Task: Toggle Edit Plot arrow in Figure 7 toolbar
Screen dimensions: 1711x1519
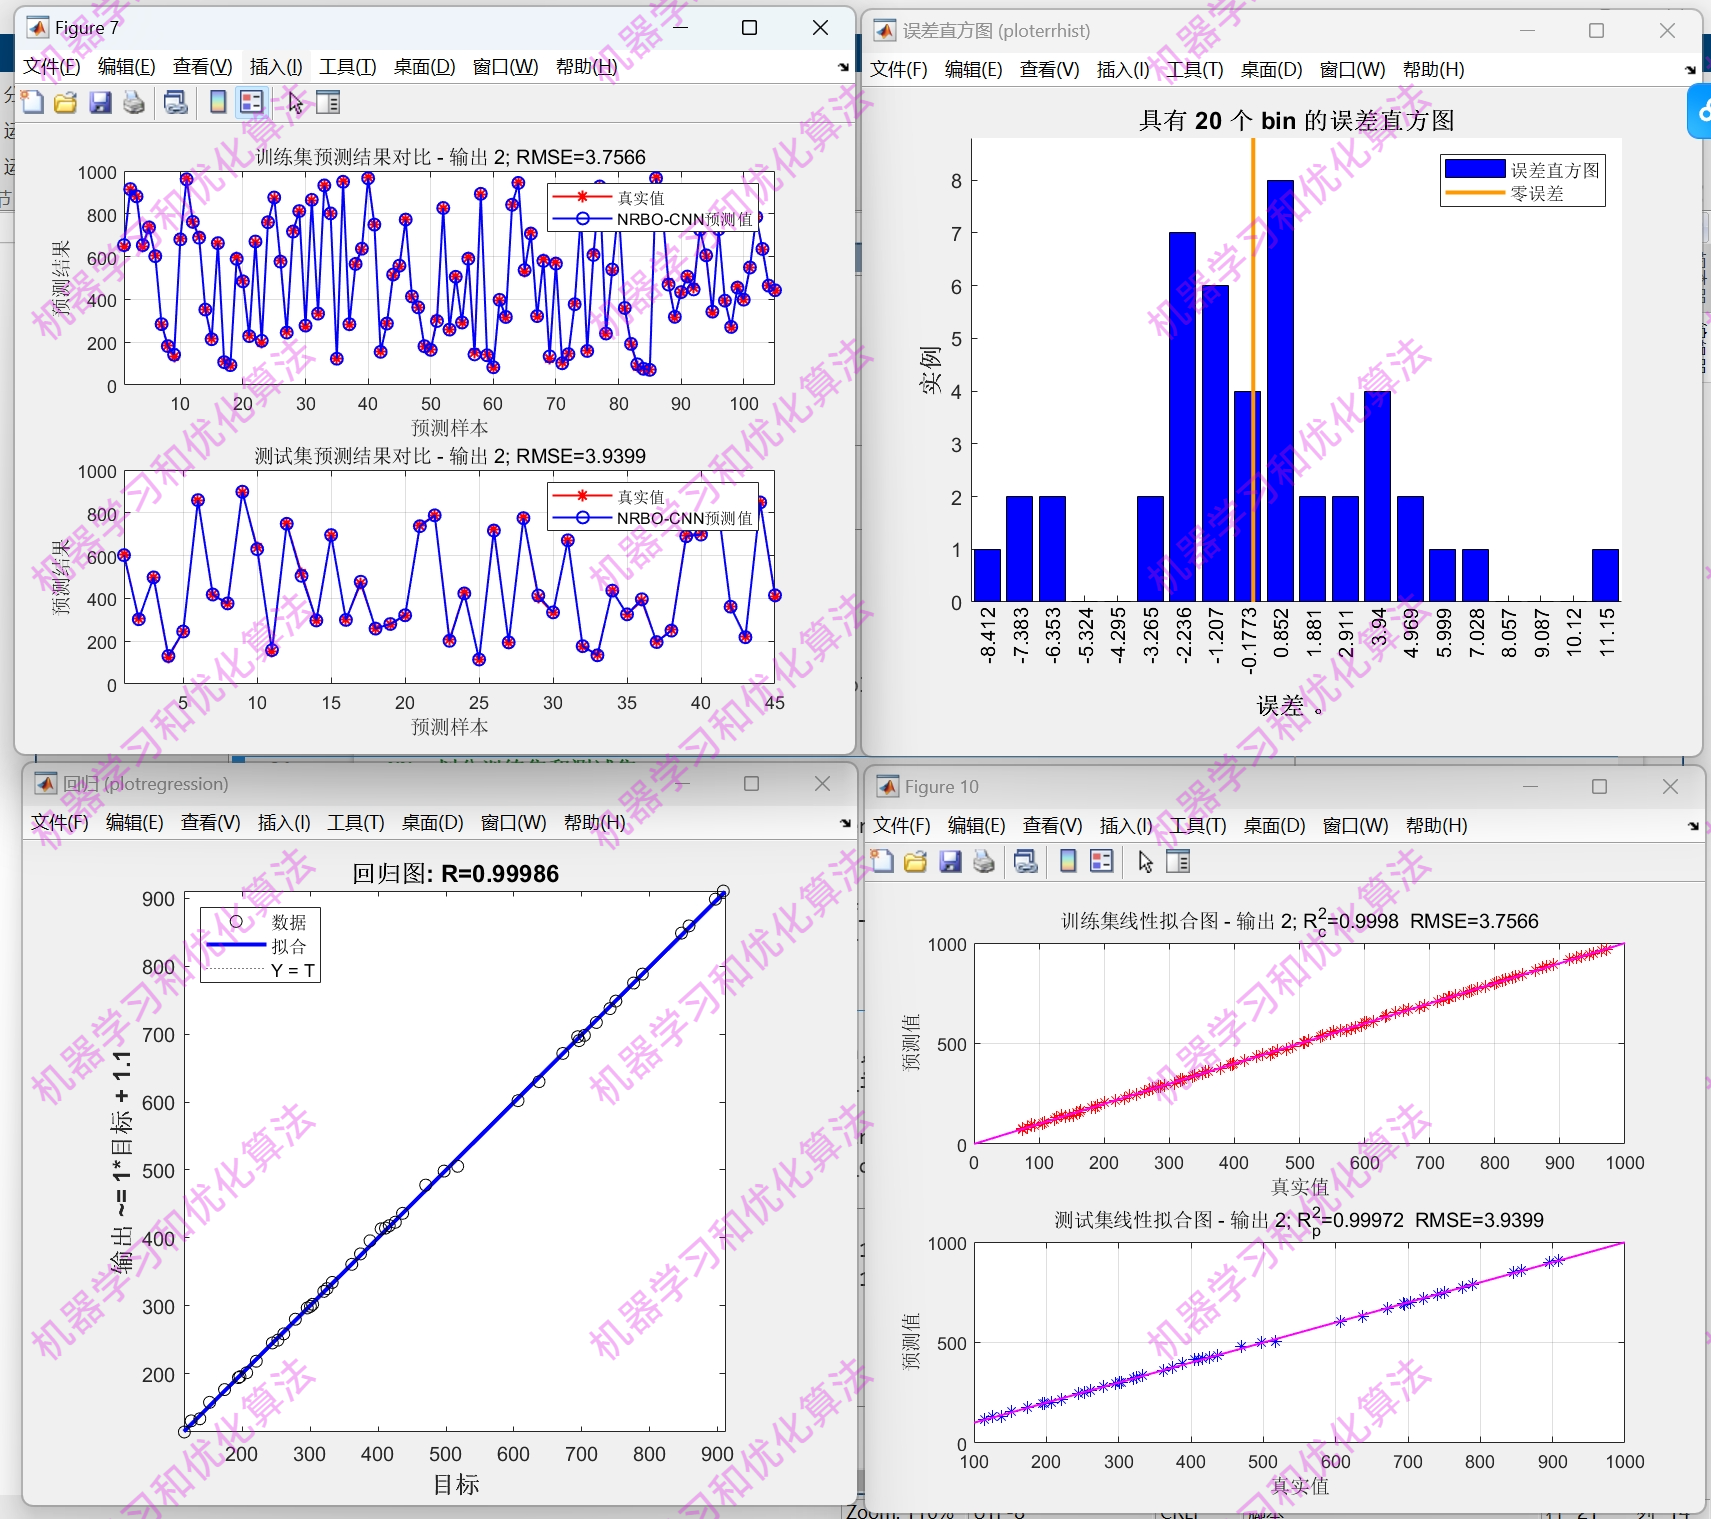Action: pos(295,102)
